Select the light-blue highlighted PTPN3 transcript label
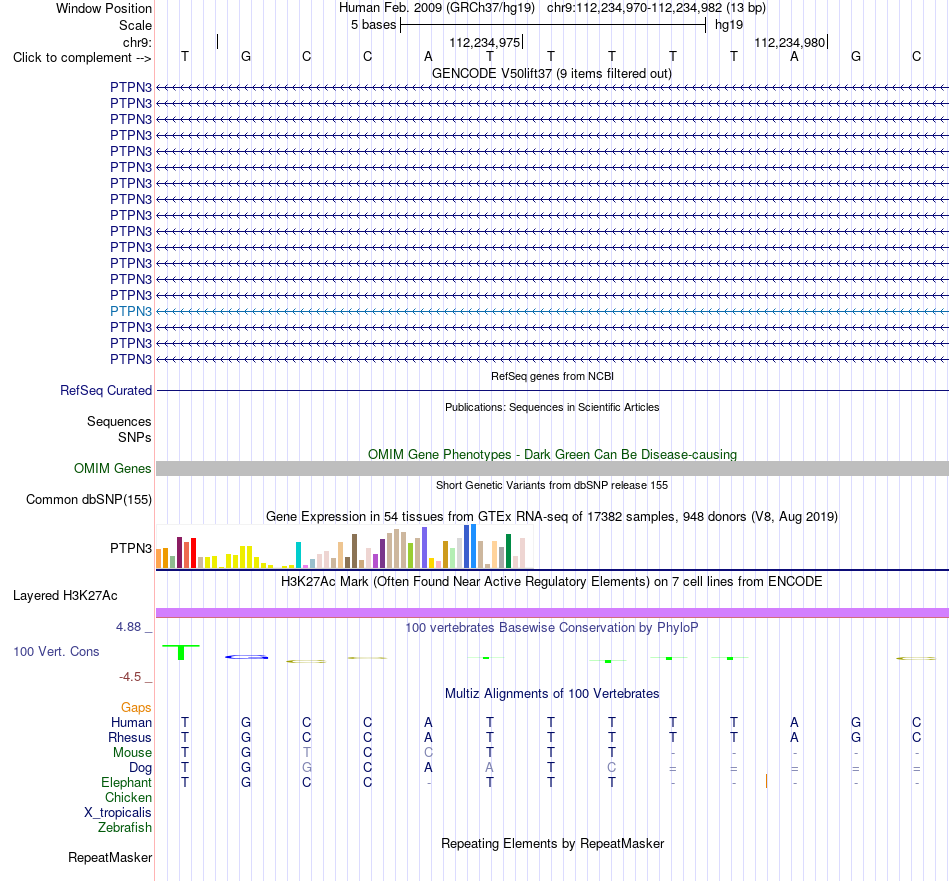950x881 pixels. coord(131,311)
